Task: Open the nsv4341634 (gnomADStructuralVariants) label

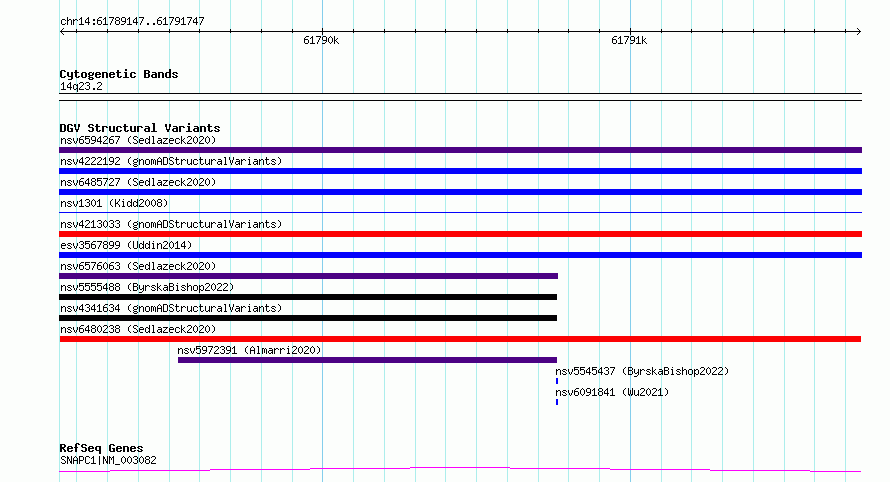Action: pos(171,308)
